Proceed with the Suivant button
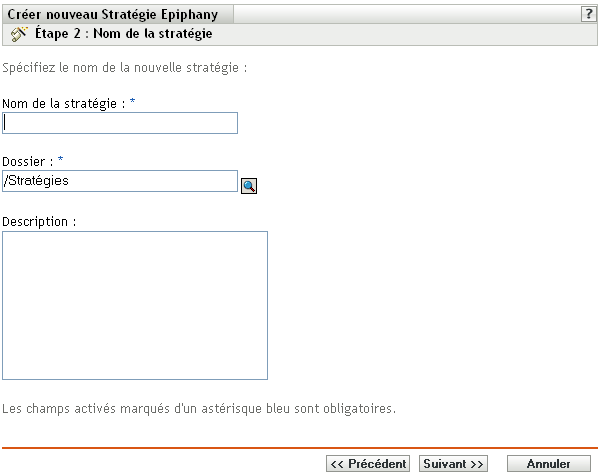 point(454,464)
